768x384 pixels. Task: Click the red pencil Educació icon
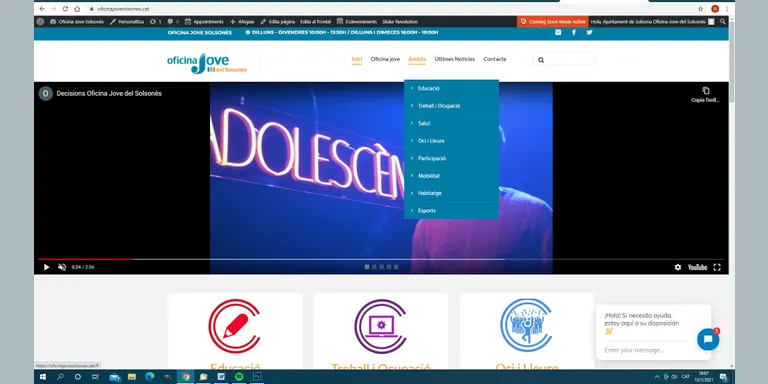[x=235, y=326]
